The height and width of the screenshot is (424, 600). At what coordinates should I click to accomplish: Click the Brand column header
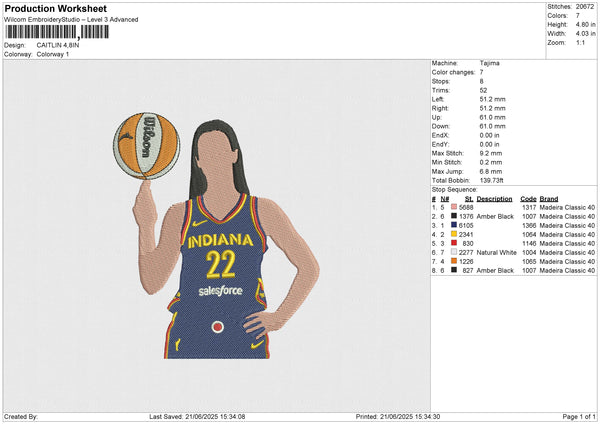(551, 198)
